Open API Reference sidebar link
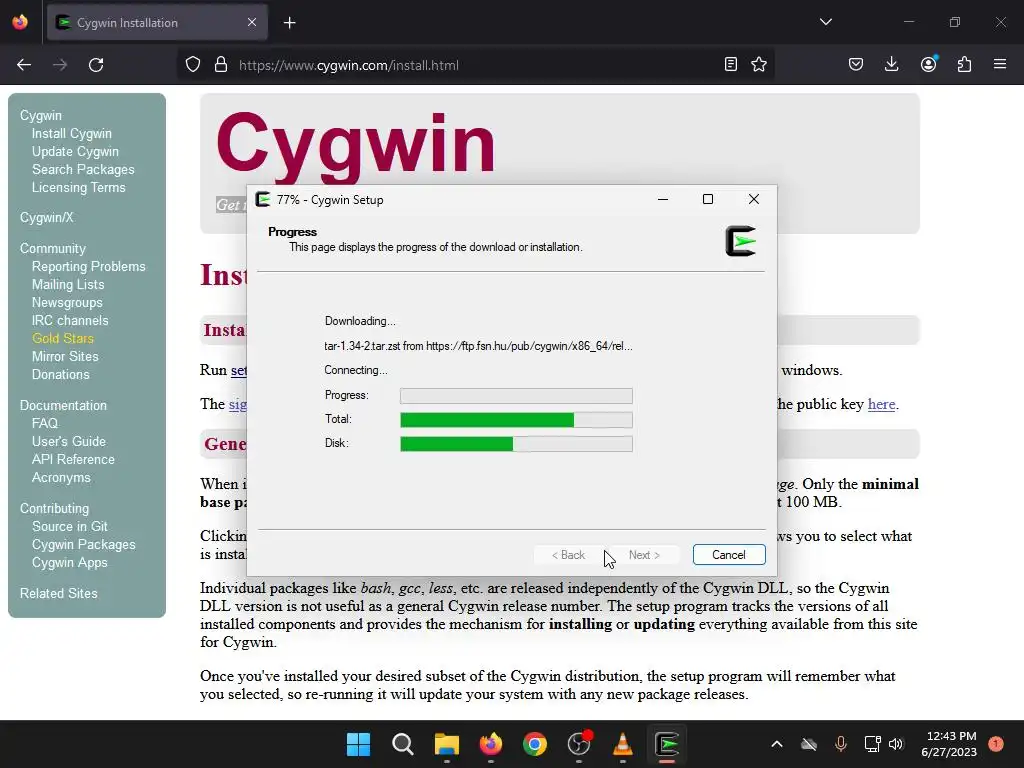The image size is (1024, 768). click(x=73, y=459)
